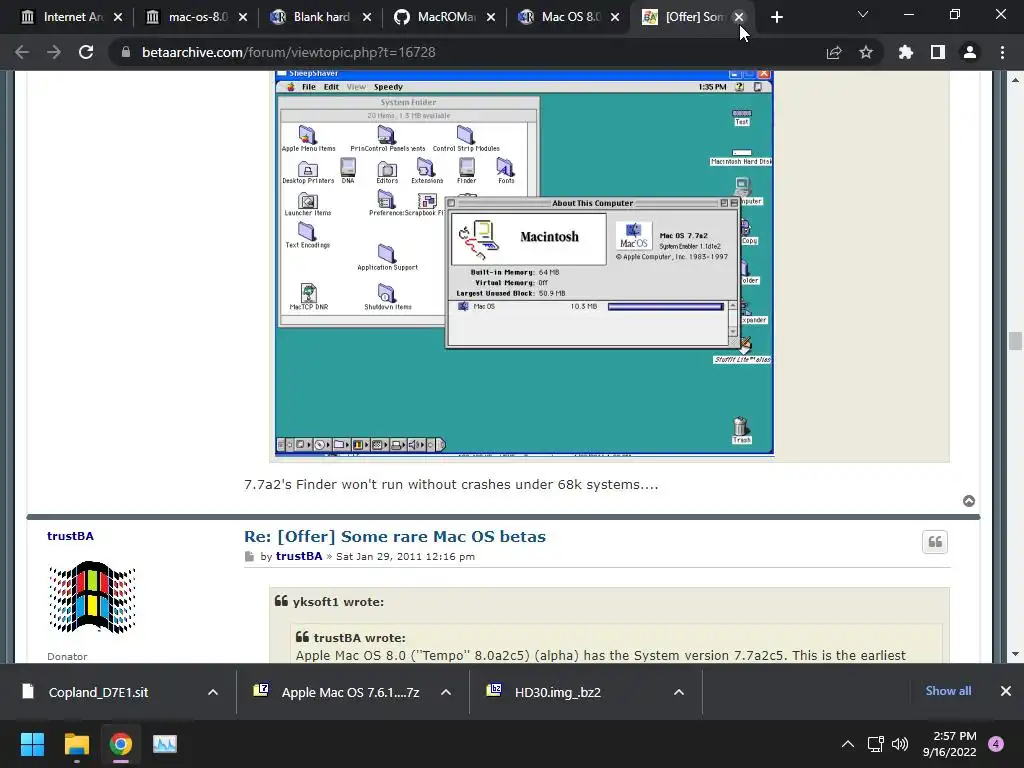Click the scrollbar down arrow

1015,654
